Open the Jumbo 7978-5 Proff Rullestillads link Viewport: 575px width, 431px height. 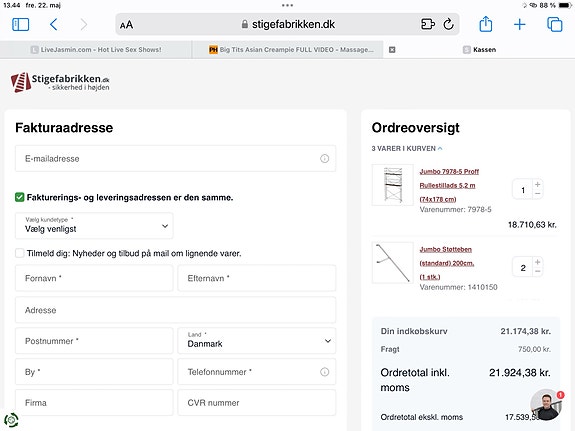pyautogui.click(x=449, y=185)
